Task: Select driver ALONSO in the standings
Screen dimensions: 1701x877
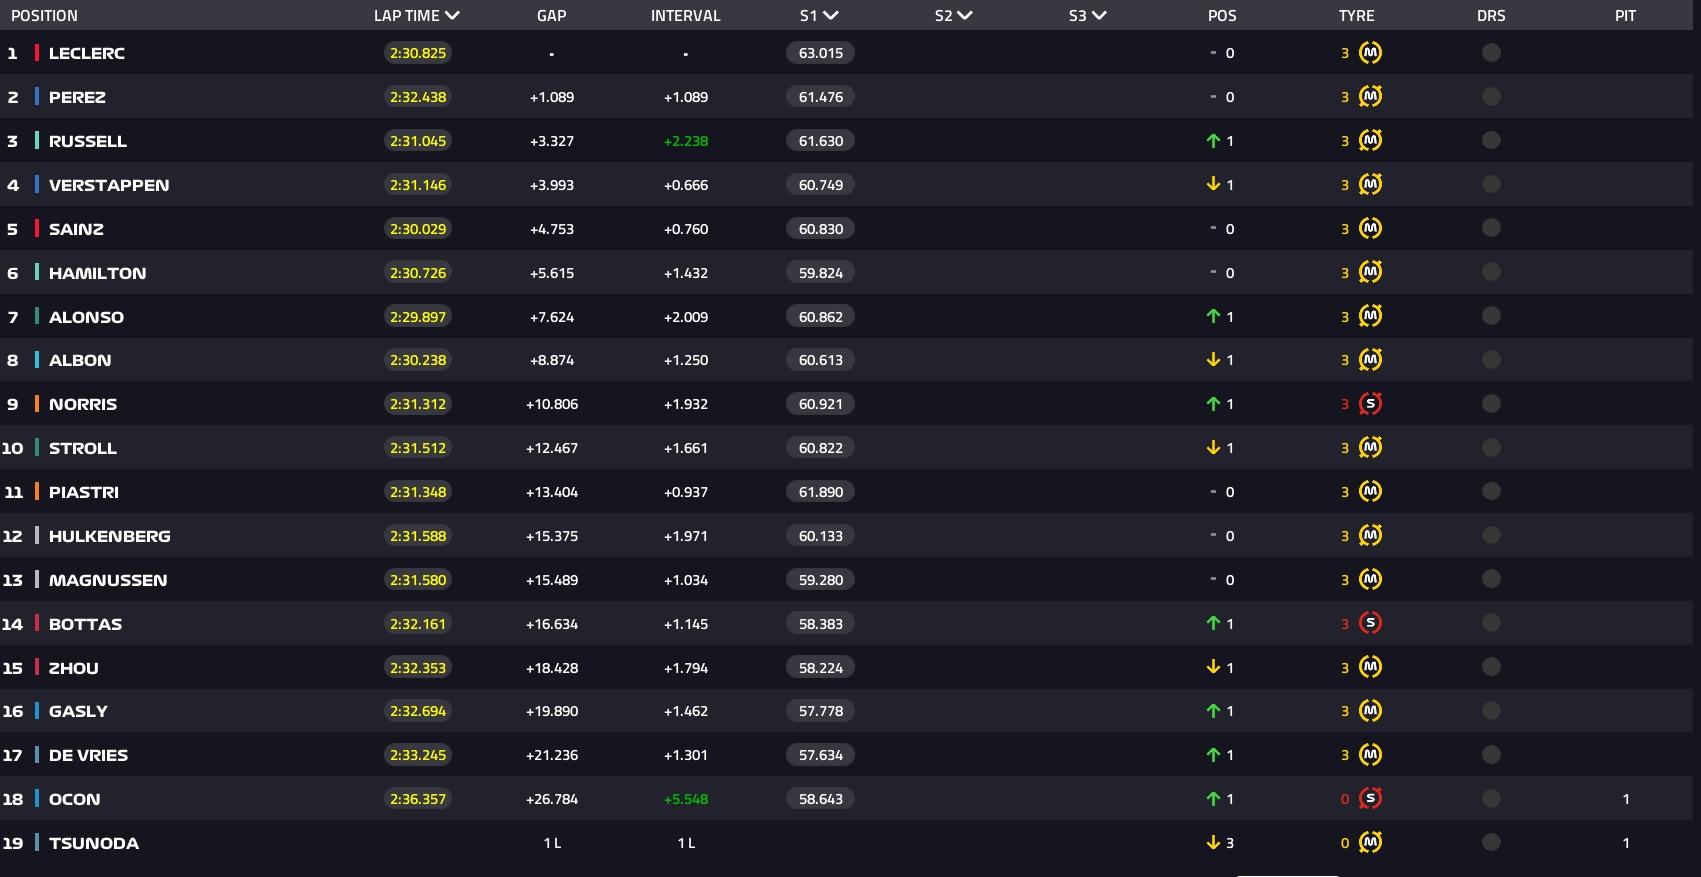Action: (86, 317)
